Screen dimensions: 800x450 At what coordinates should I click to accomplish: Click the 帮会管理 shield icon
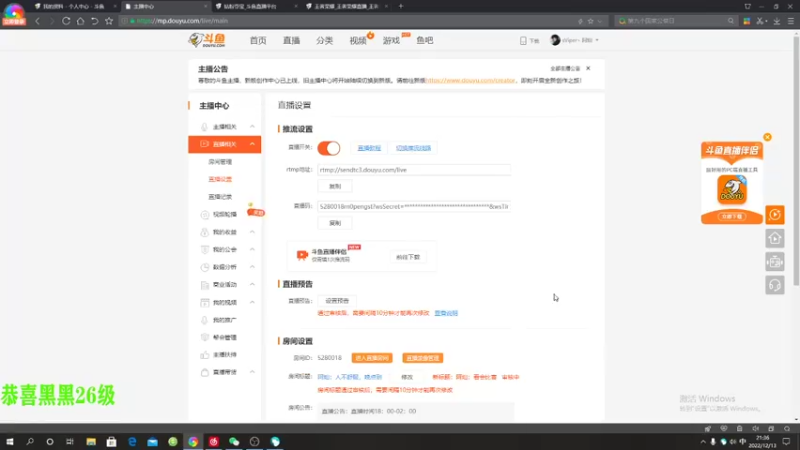(205, 337)
